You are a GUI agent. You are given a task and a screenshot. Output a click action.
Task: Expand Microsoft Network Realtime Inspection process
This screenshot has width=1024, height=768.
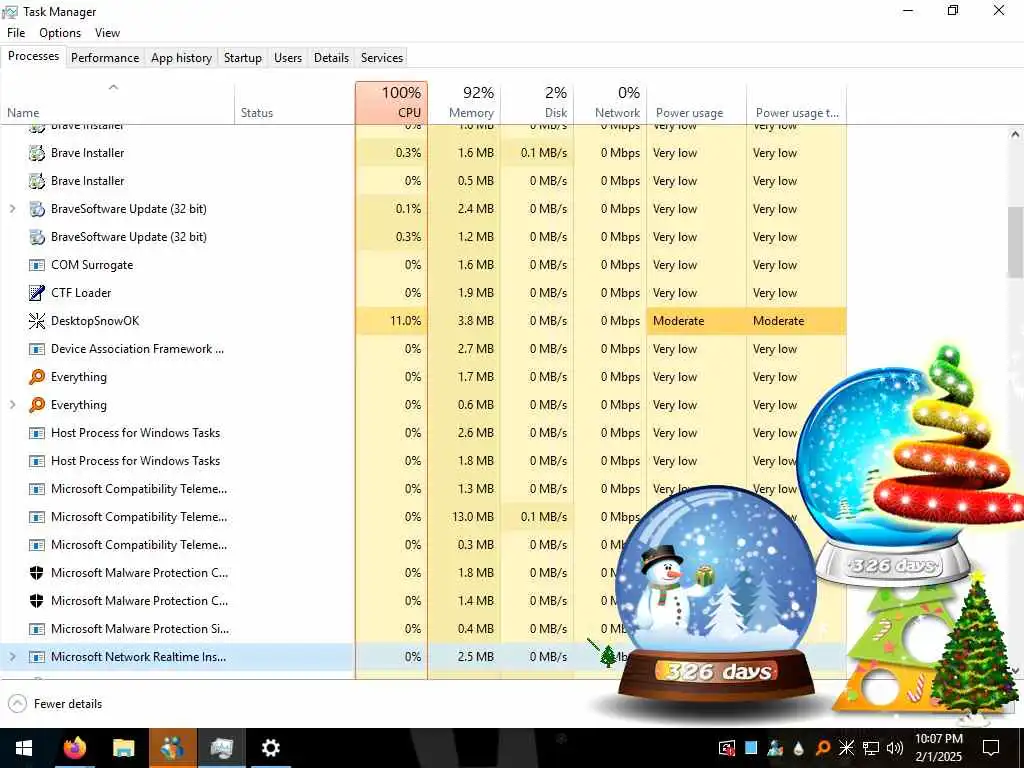12,657
